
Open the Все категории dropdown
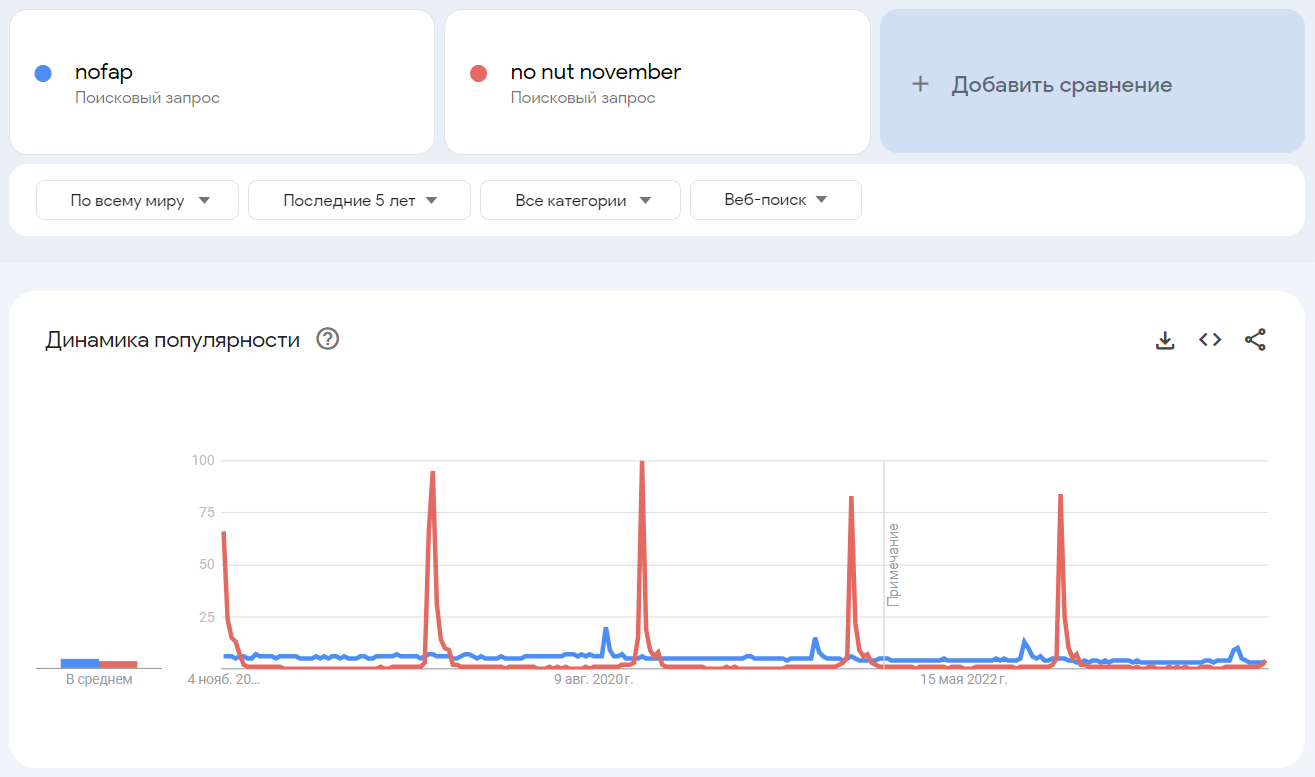coord(580,200)
